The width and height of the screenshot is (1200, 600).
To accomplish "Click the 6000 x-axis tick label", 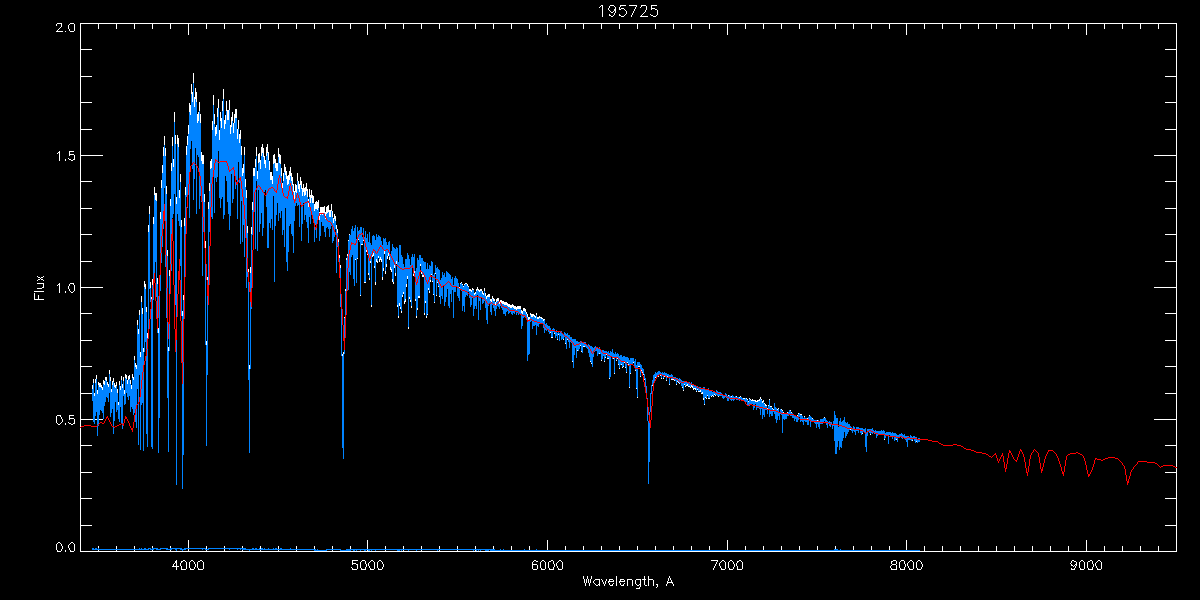I will coord(547,565).
